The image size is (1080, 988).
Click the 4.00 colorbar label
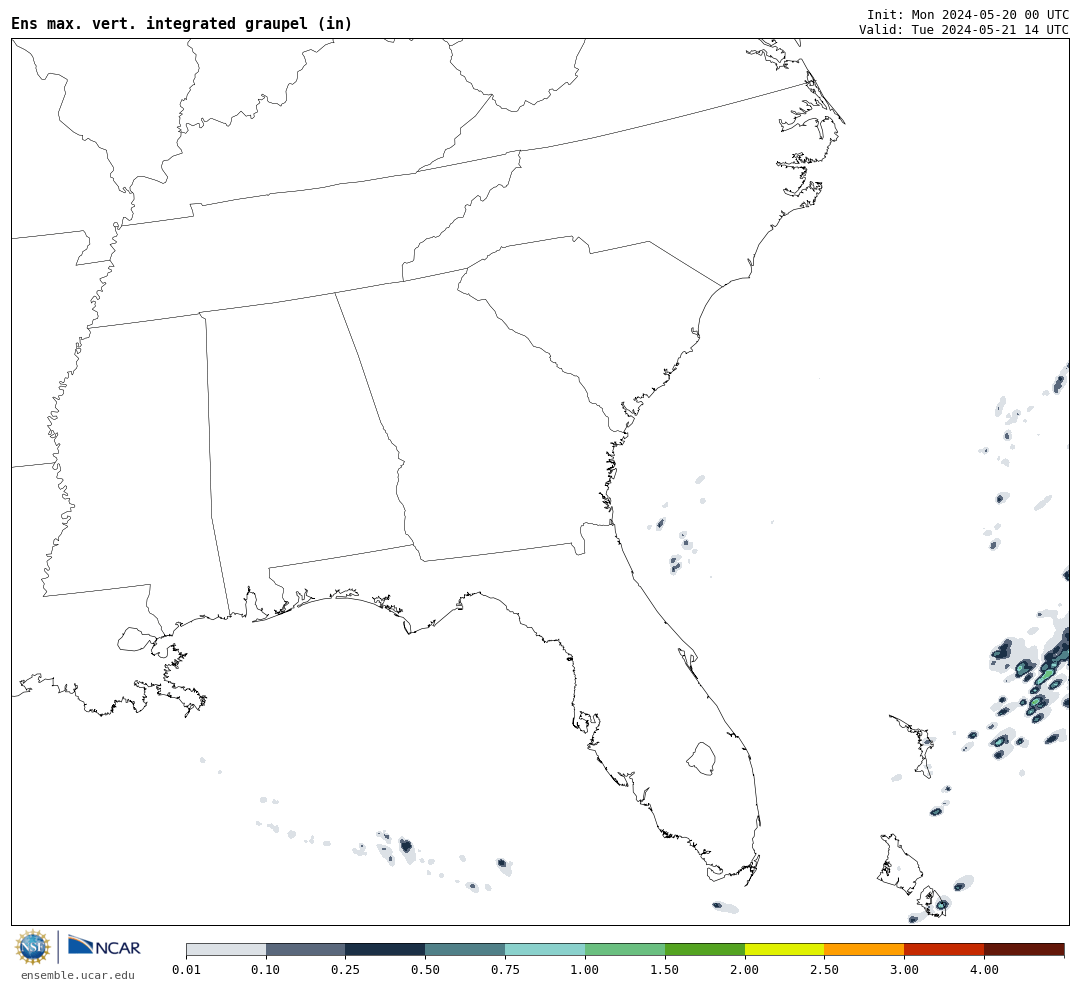[x=984, y=969]
